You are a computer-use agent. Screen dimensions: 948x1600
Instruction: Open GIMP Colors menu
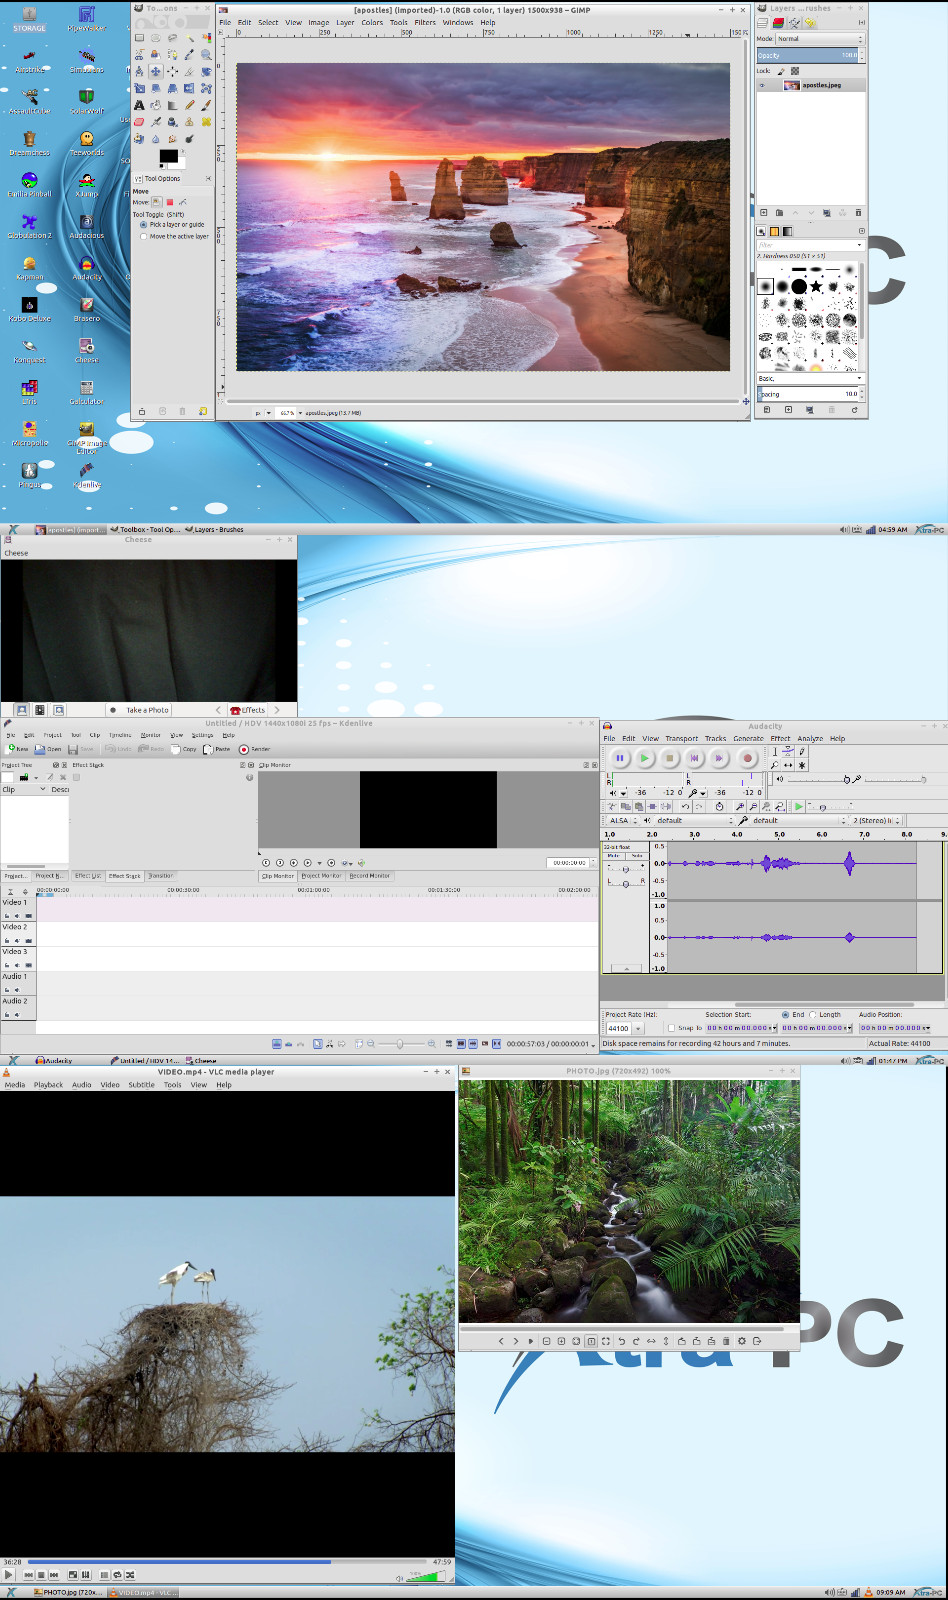pyautogui.click(x=372, y=22)
